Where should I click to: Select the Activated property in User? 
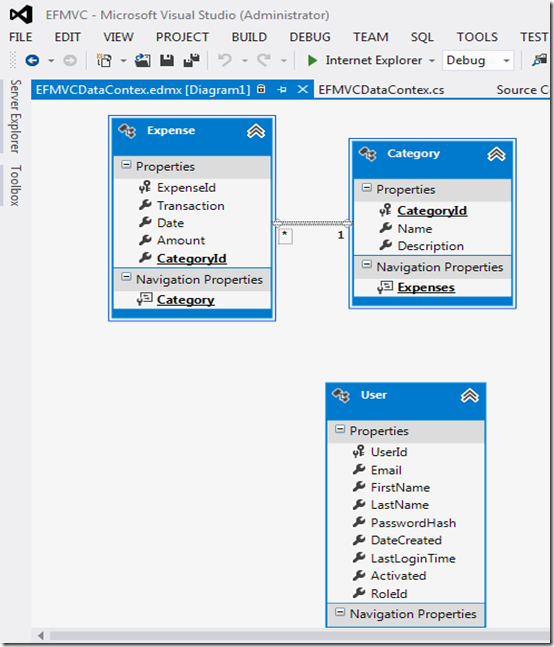tap(398, 576)
